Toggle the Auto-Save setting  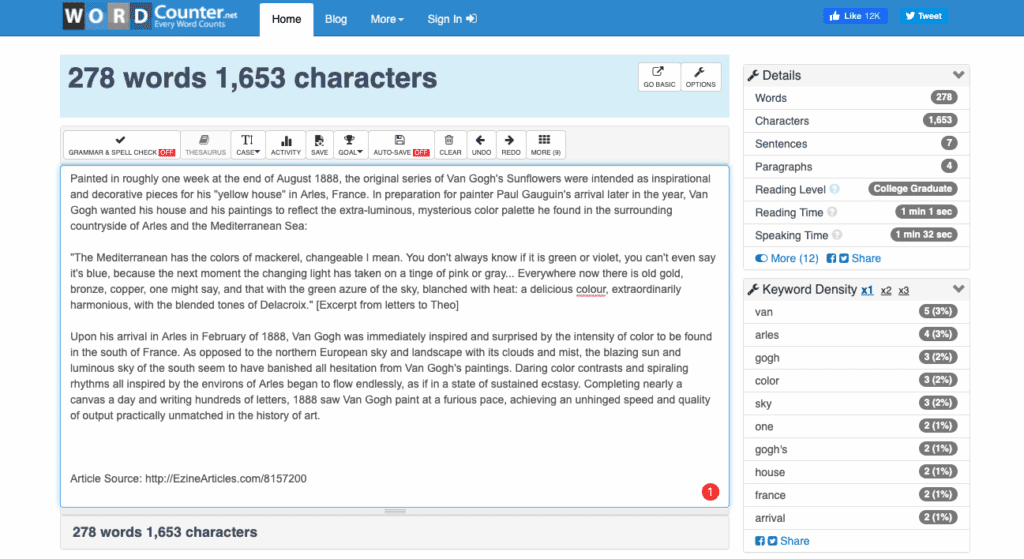pyautogui.click(x=400, y=145)
